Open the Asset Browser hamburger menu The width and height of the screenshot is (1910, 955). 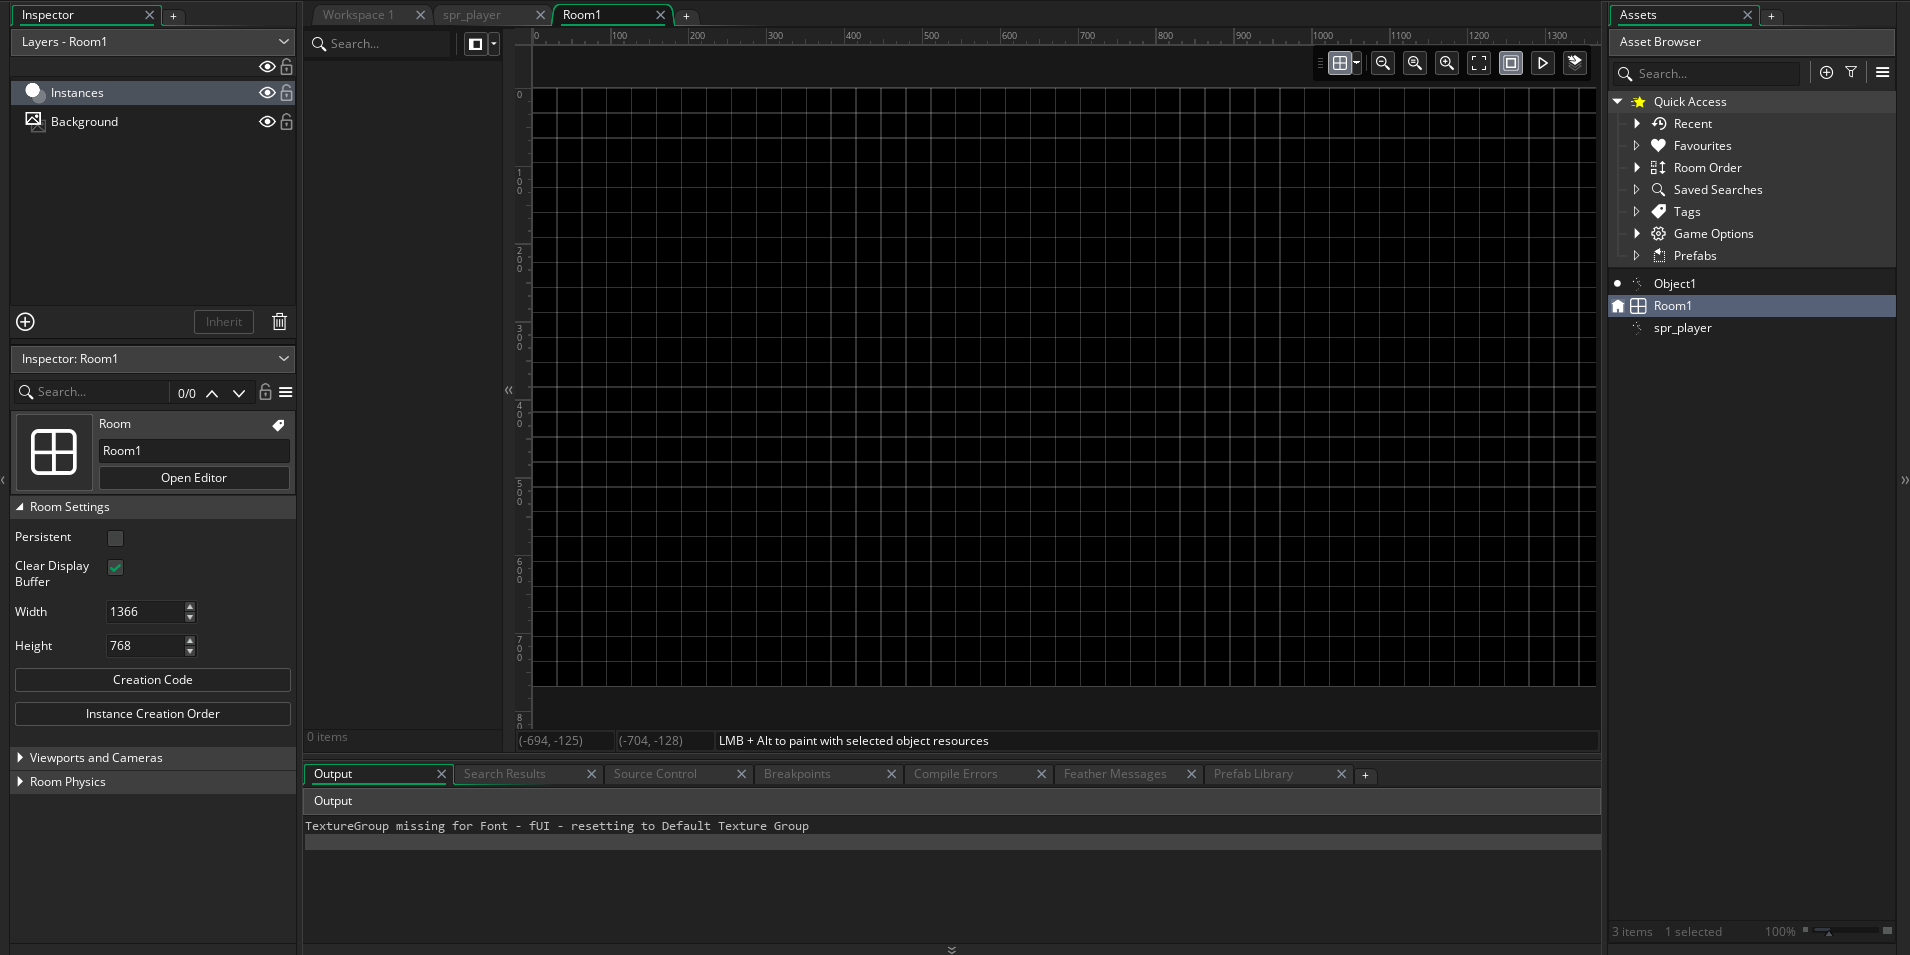click(1882, 73)
